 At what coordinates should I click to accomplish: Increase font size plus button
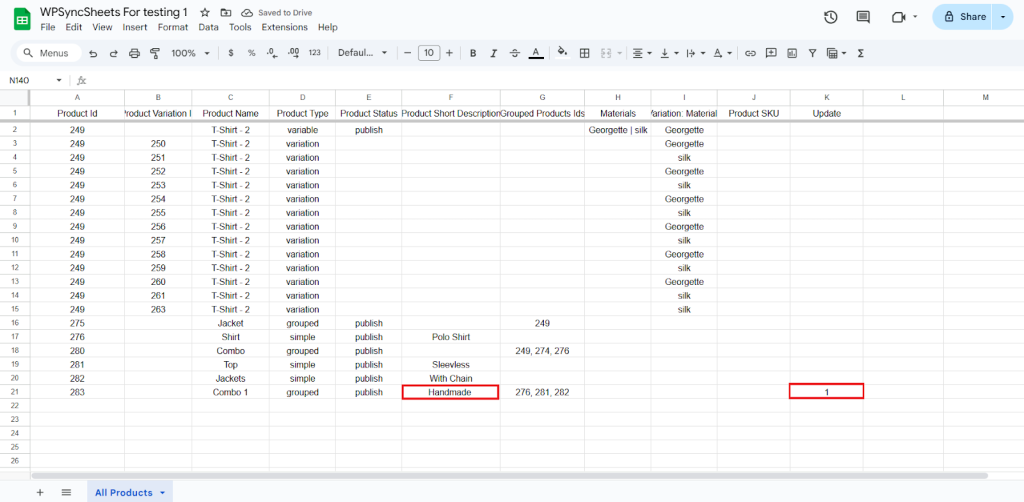click(449, 53)
